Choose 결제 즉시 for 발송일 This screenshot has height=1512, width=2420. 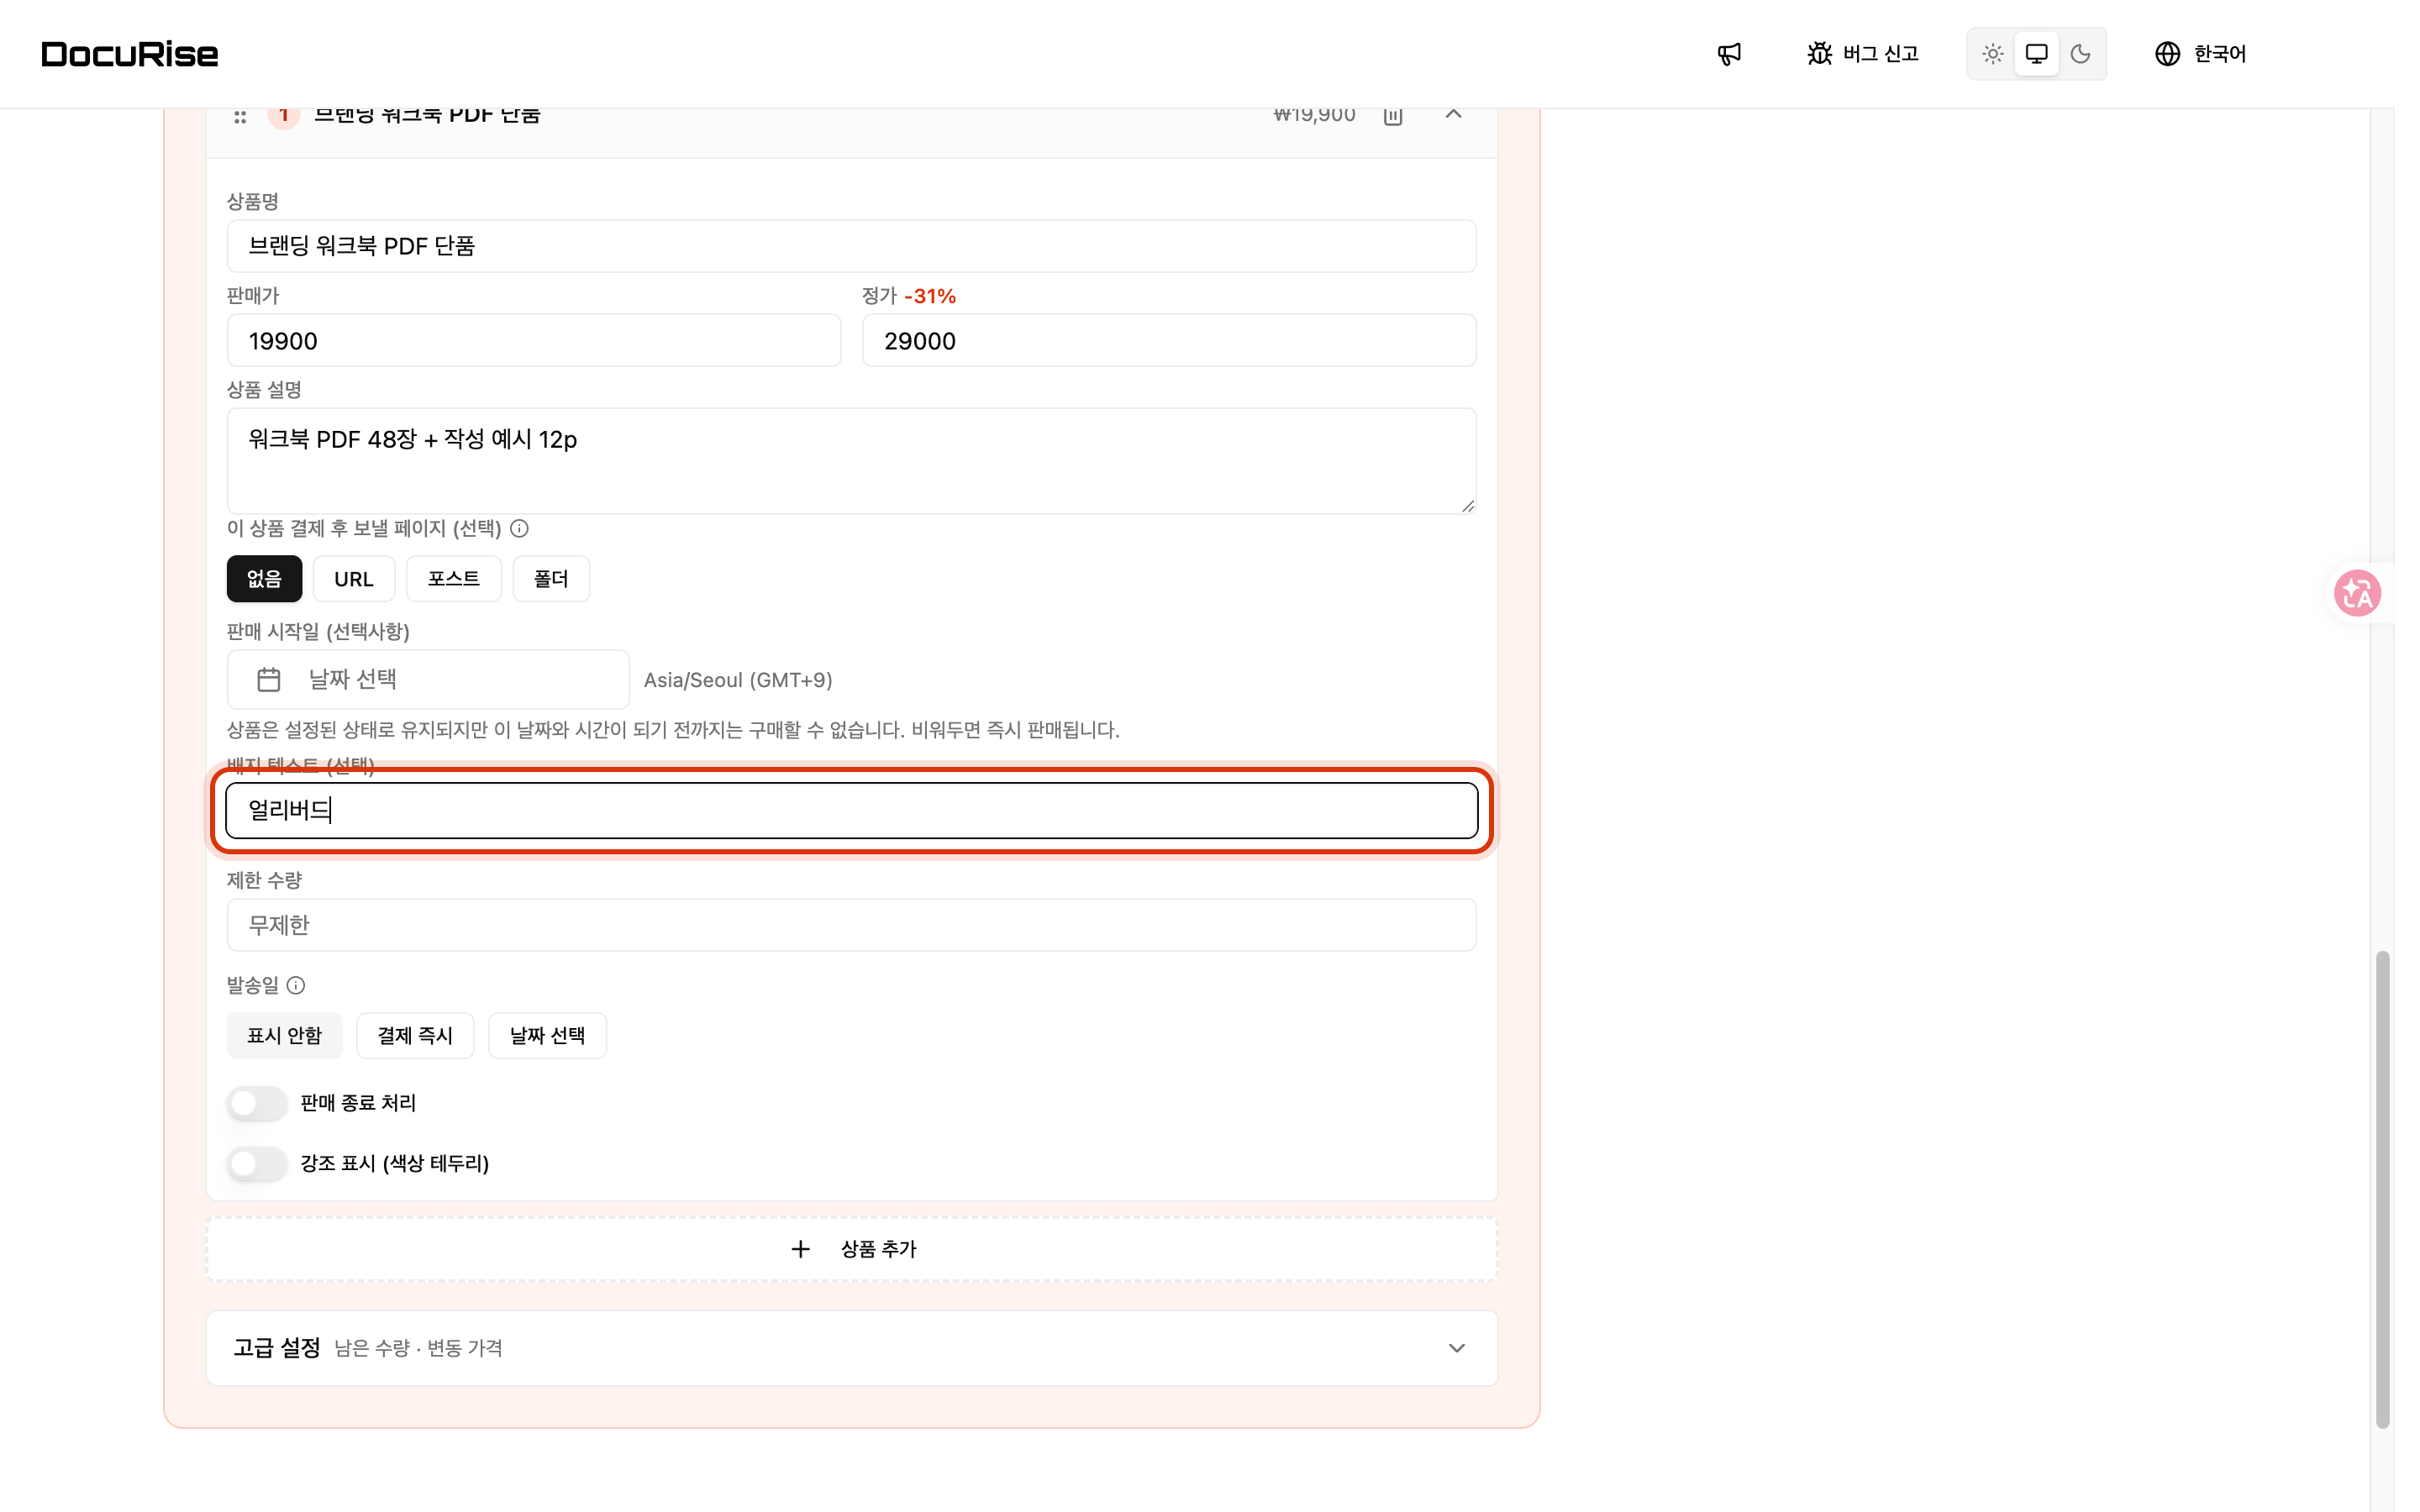[415, 1035]
